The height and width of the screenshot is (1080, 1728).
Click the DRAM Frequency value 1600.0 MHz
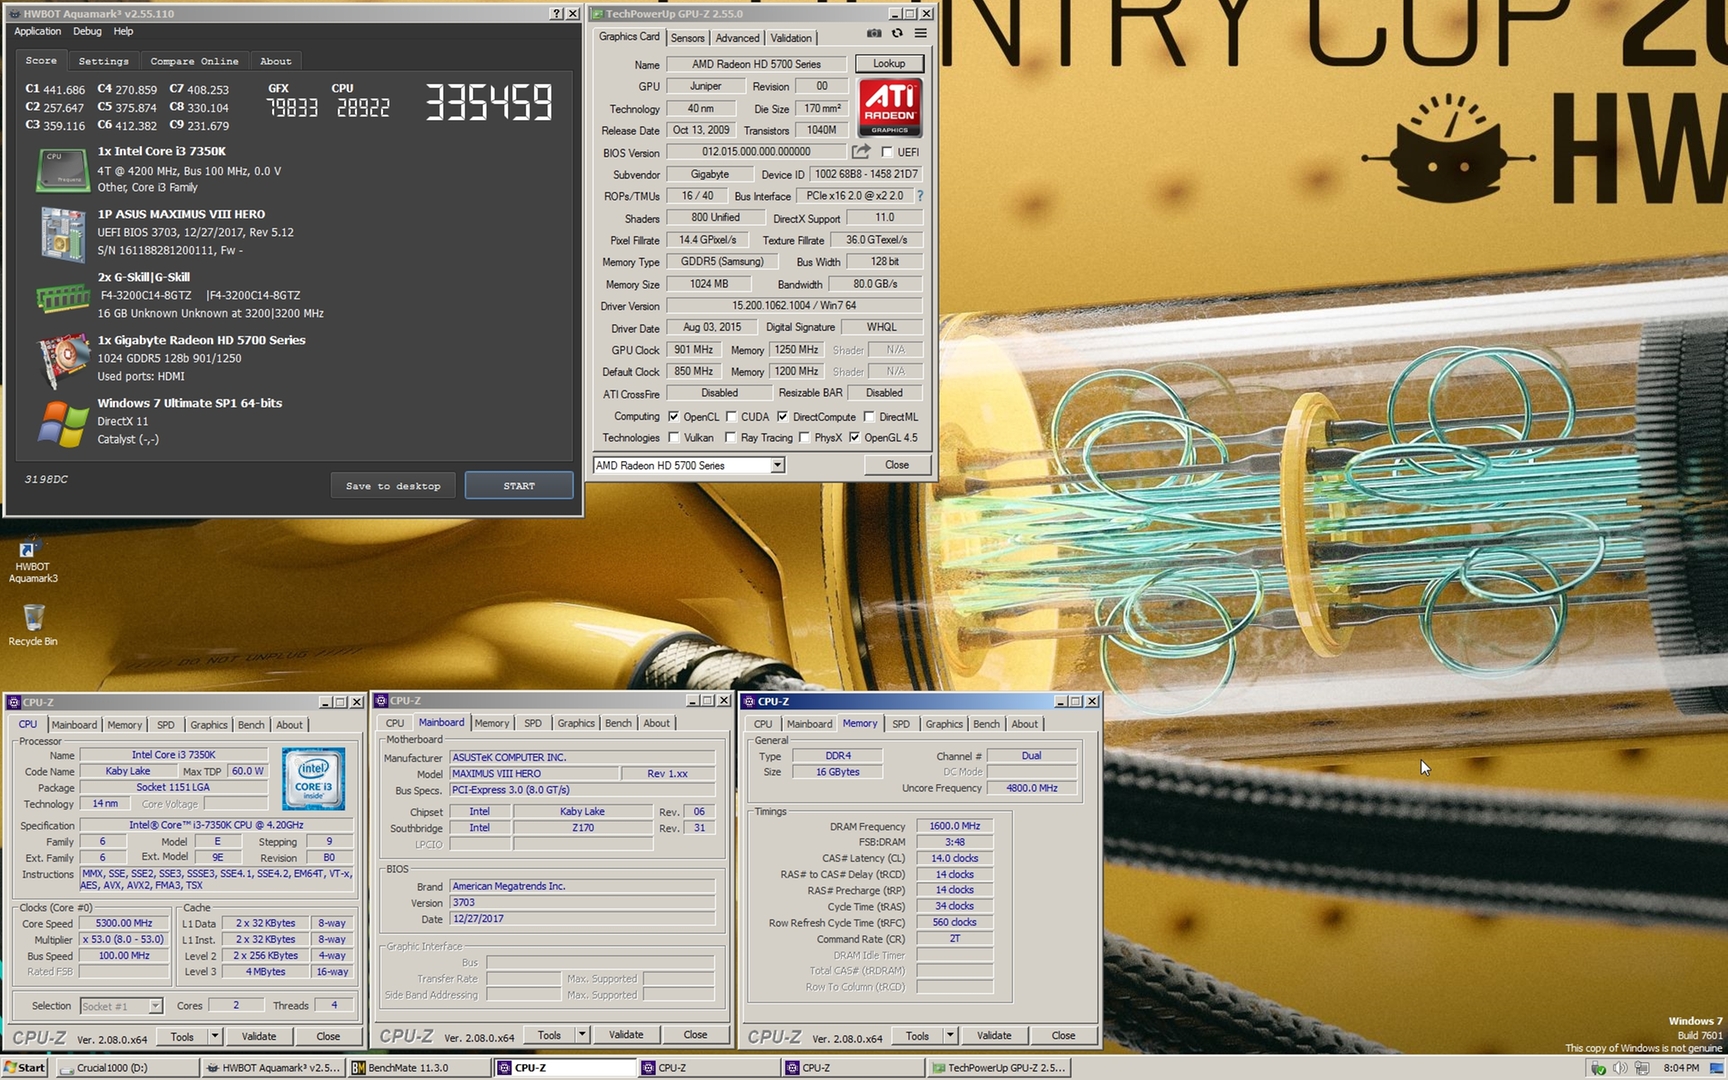pyautogui.click(x=955, y=826)
